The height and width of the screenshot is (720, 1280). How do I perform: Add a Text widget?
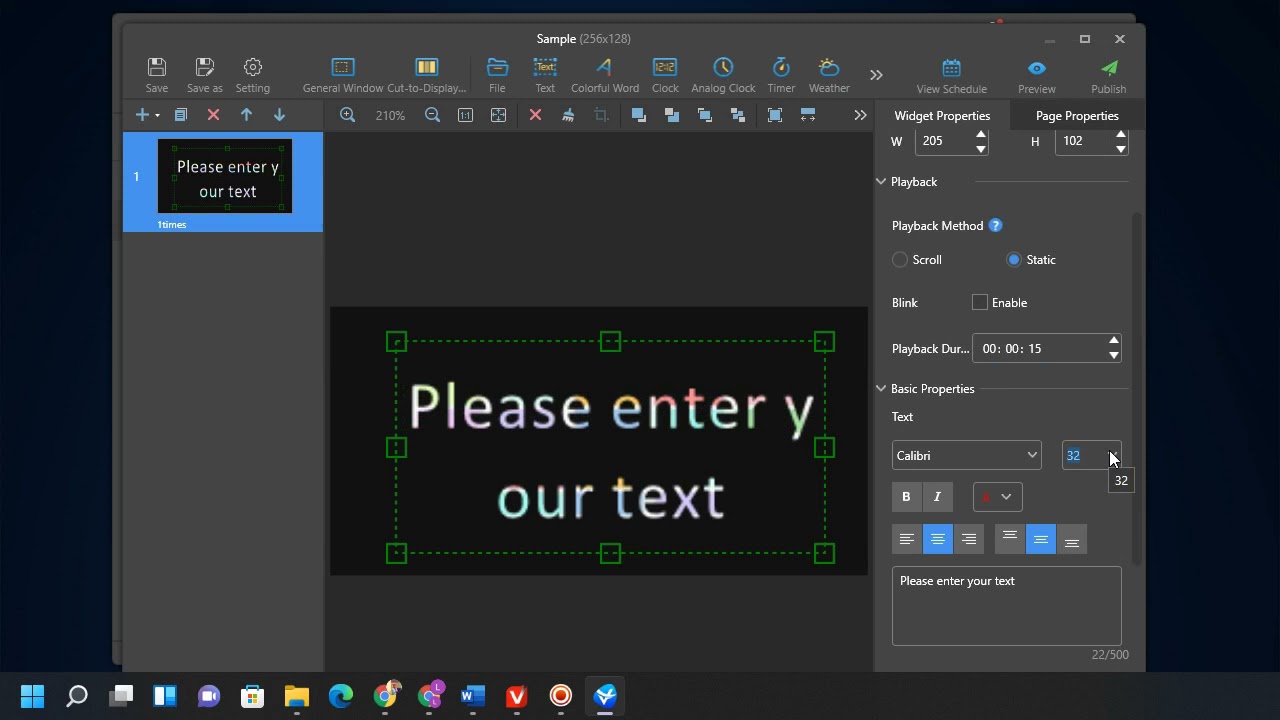545,75
